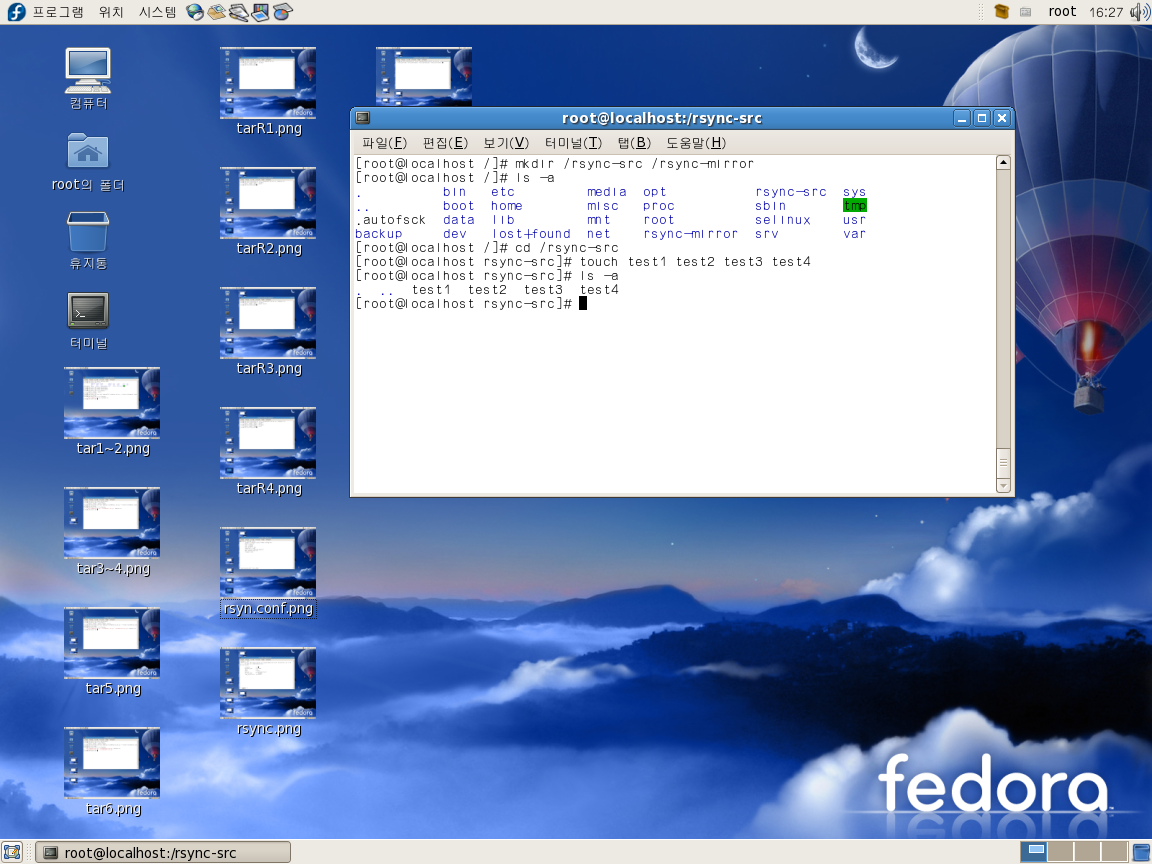Select the Terminal desktop launcher icon
1152x864 pixels.
(88, 311)
